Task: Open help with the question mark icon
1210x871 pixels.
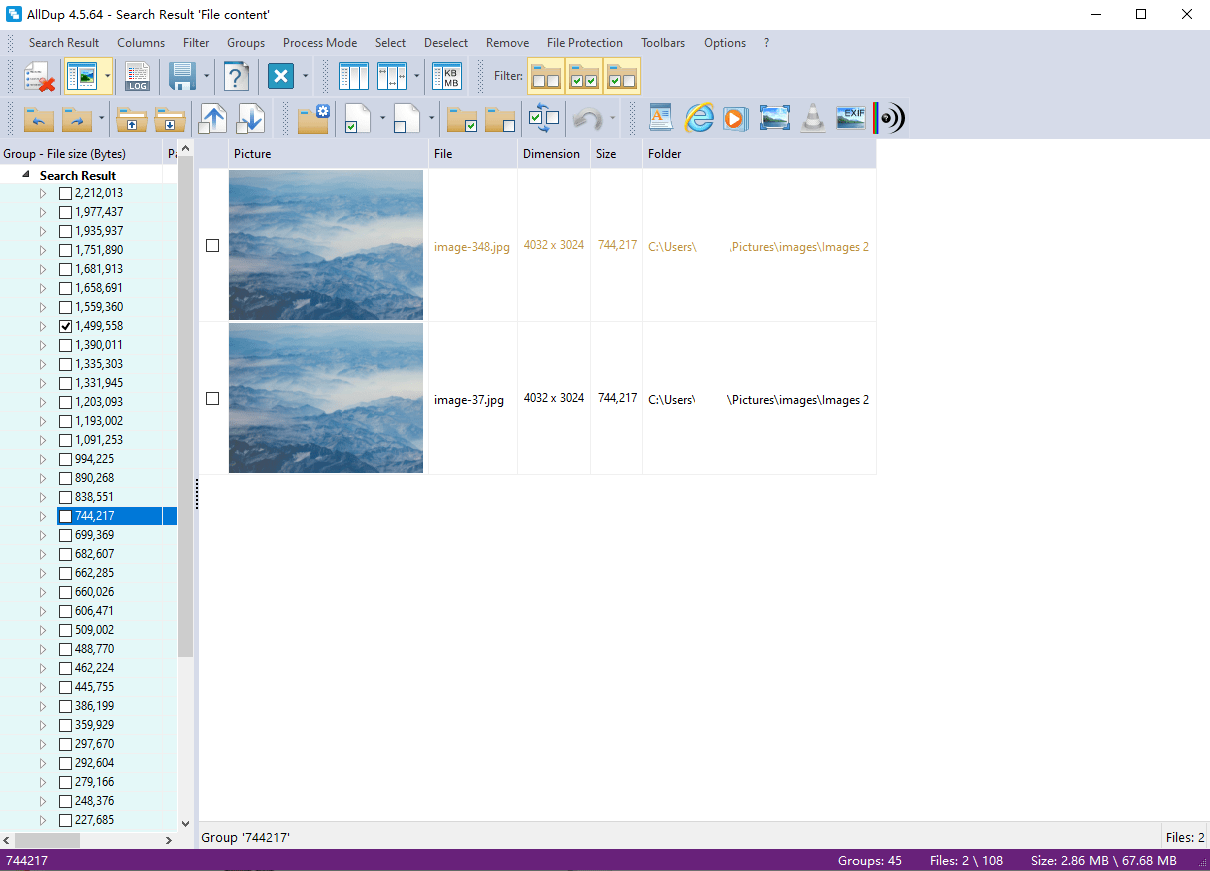Action: point(236,77)
